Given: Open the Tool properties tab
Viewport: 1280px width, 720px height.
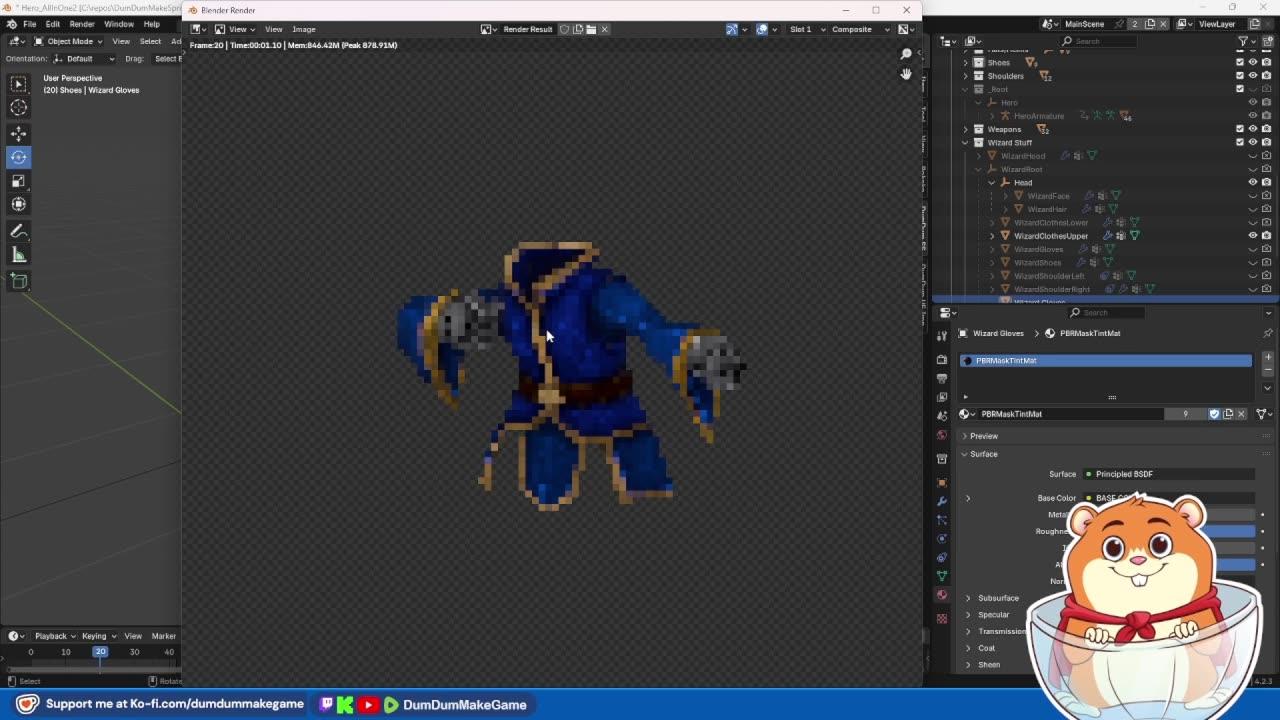Looking at the screenshot, I should [x=942, y=336].
